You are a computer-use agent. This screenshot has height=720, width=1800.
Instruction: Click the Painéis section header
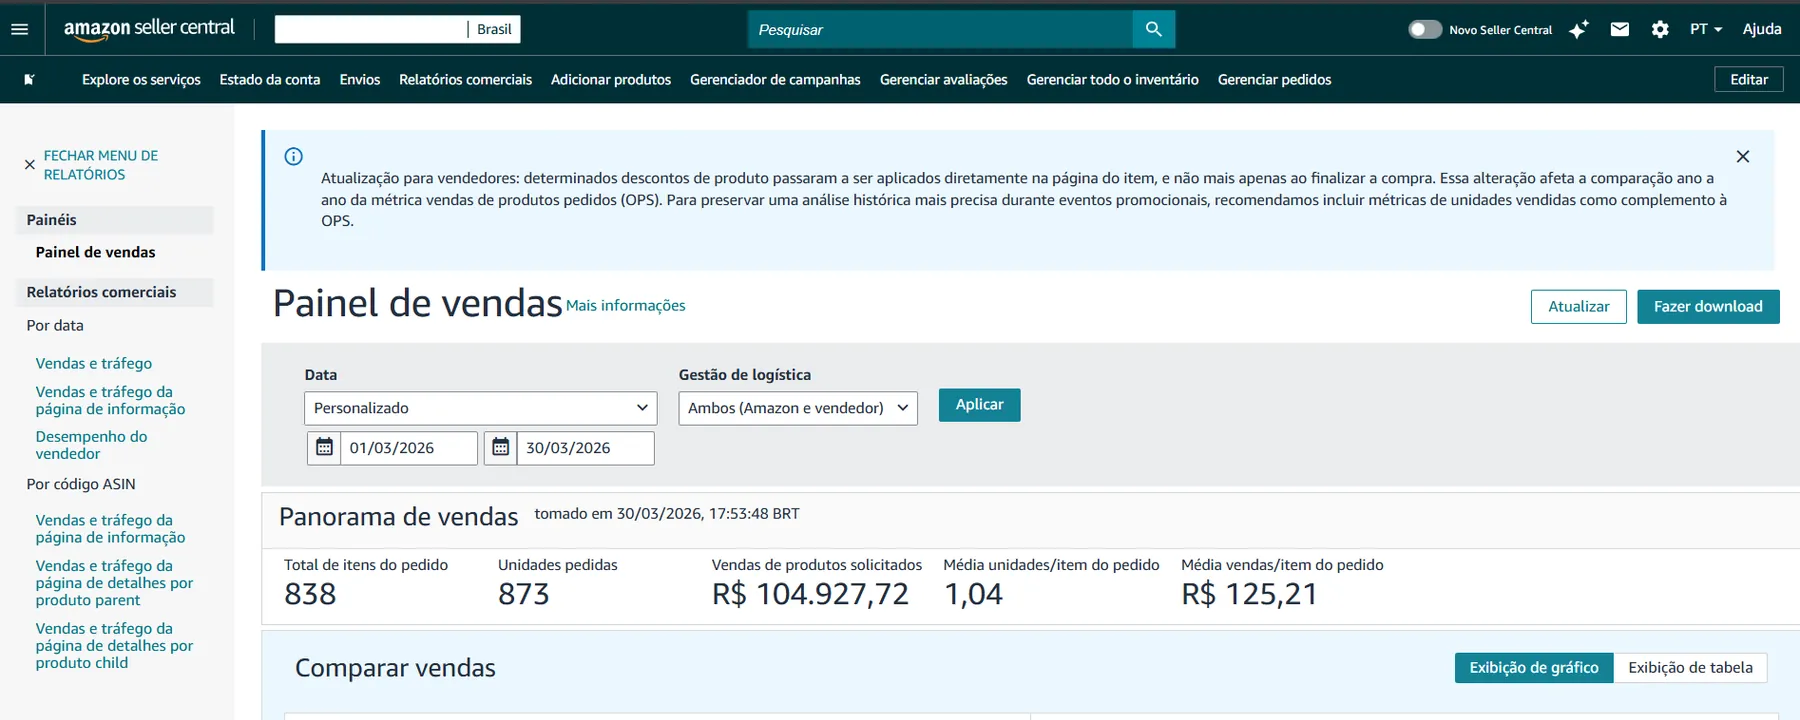pyautogui.click(x=115, y=220)
